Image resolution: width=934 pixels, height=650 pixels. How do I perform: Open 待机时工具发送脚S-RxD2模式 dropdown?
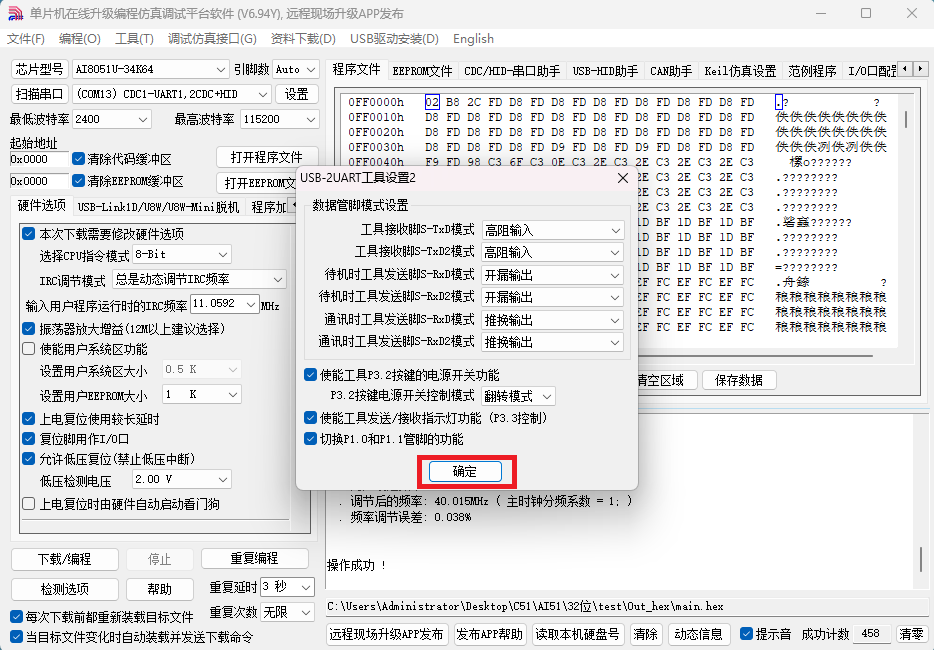(552, 297)
